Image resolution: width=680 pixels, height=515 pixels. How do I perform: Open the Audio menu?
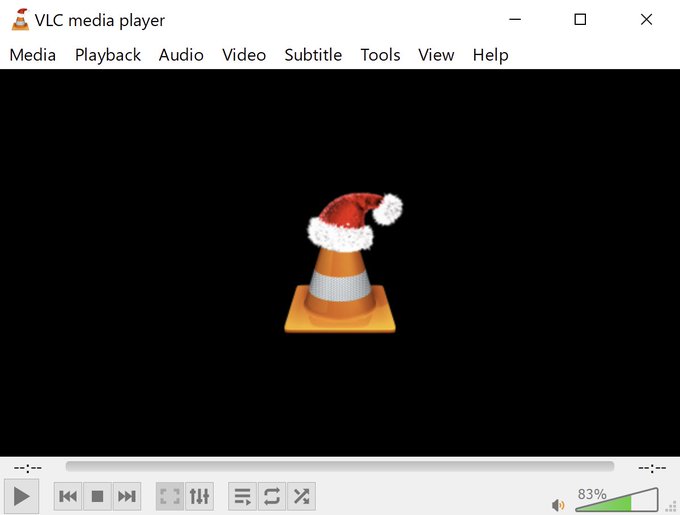181,55
